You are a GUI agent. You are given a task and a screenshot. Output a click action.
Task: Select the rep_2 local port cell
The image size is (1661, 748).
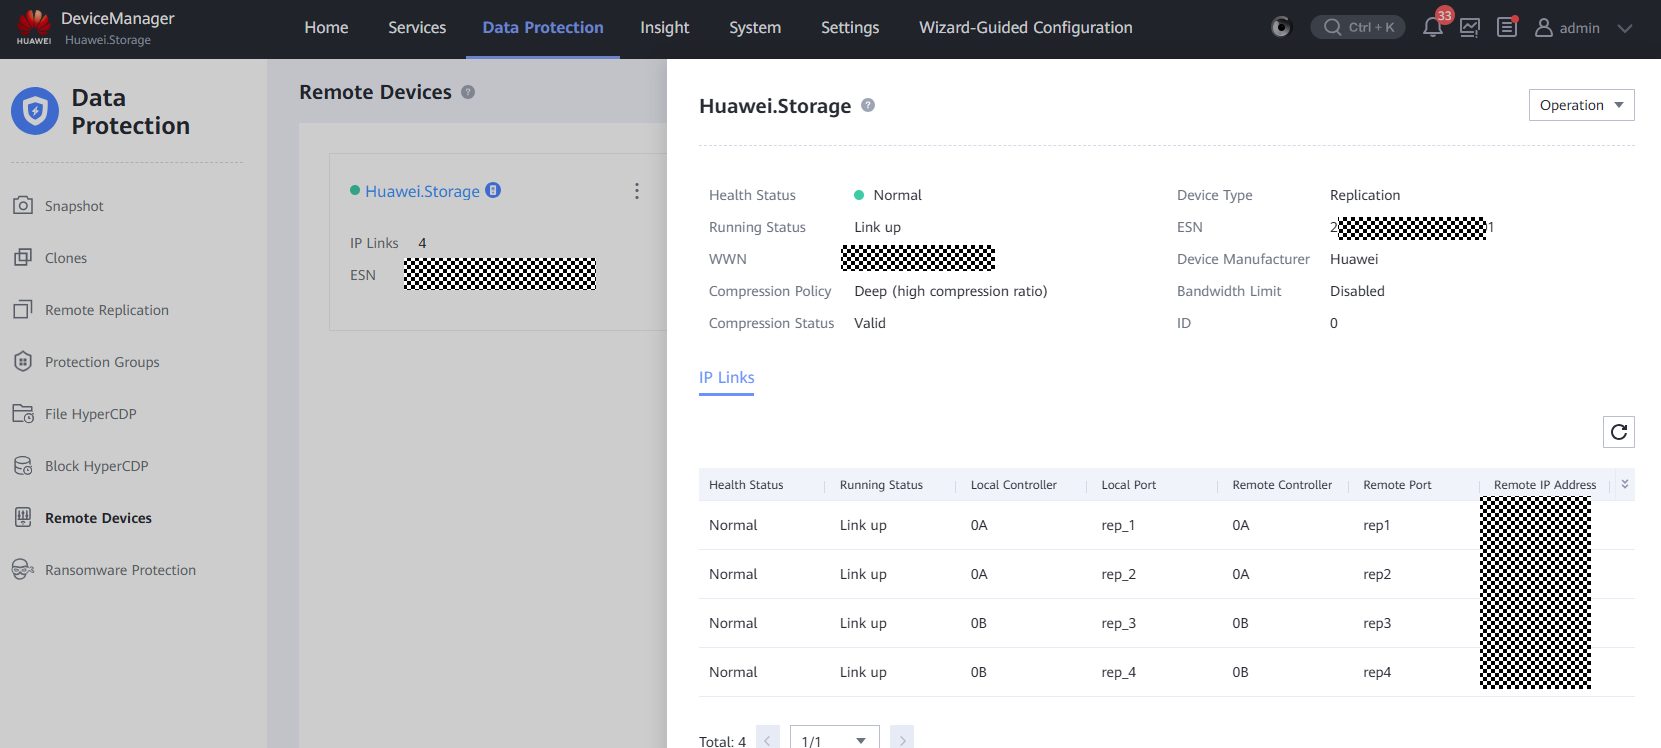click(1118, 574)
